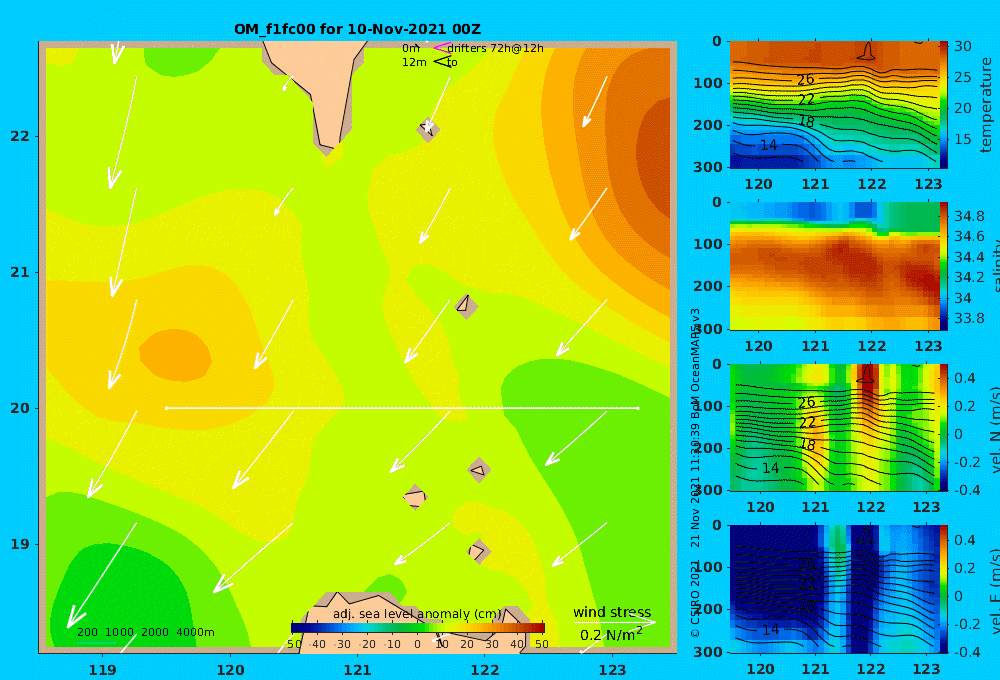Click the 'wind stress' label
The height and width of the screenshot is (680, 1000).
click(612, 612)
